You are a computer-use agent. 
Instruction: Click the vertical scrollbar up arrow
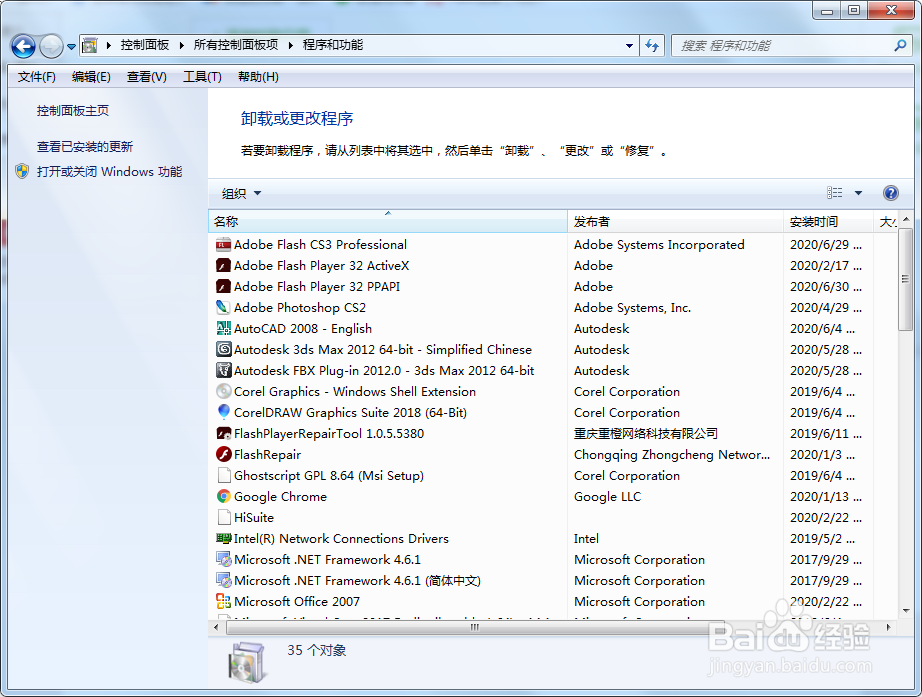click(906, 219)
